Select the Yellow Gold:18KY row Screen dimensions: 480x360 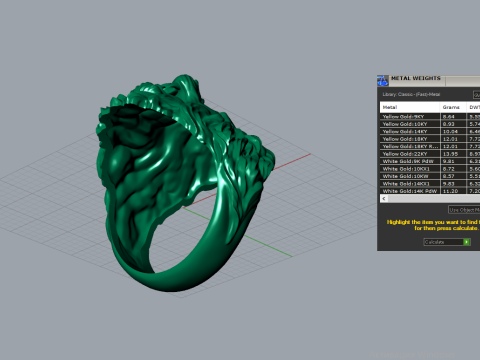tap(430, 139)
